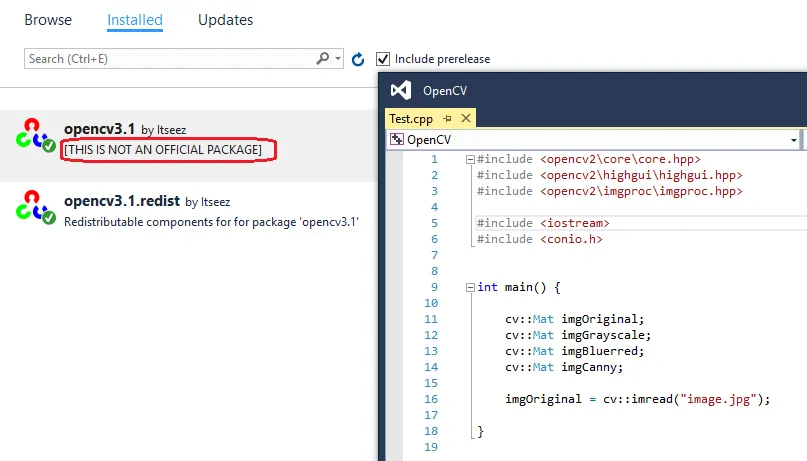The width and height of the screenshot is (807, 461).
Task: Collapse the #include block on line 1
Action: 470,159
